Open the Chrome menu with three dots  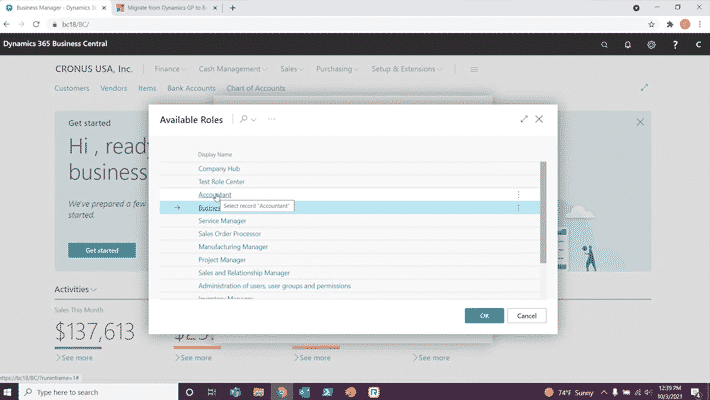(700, 24)
